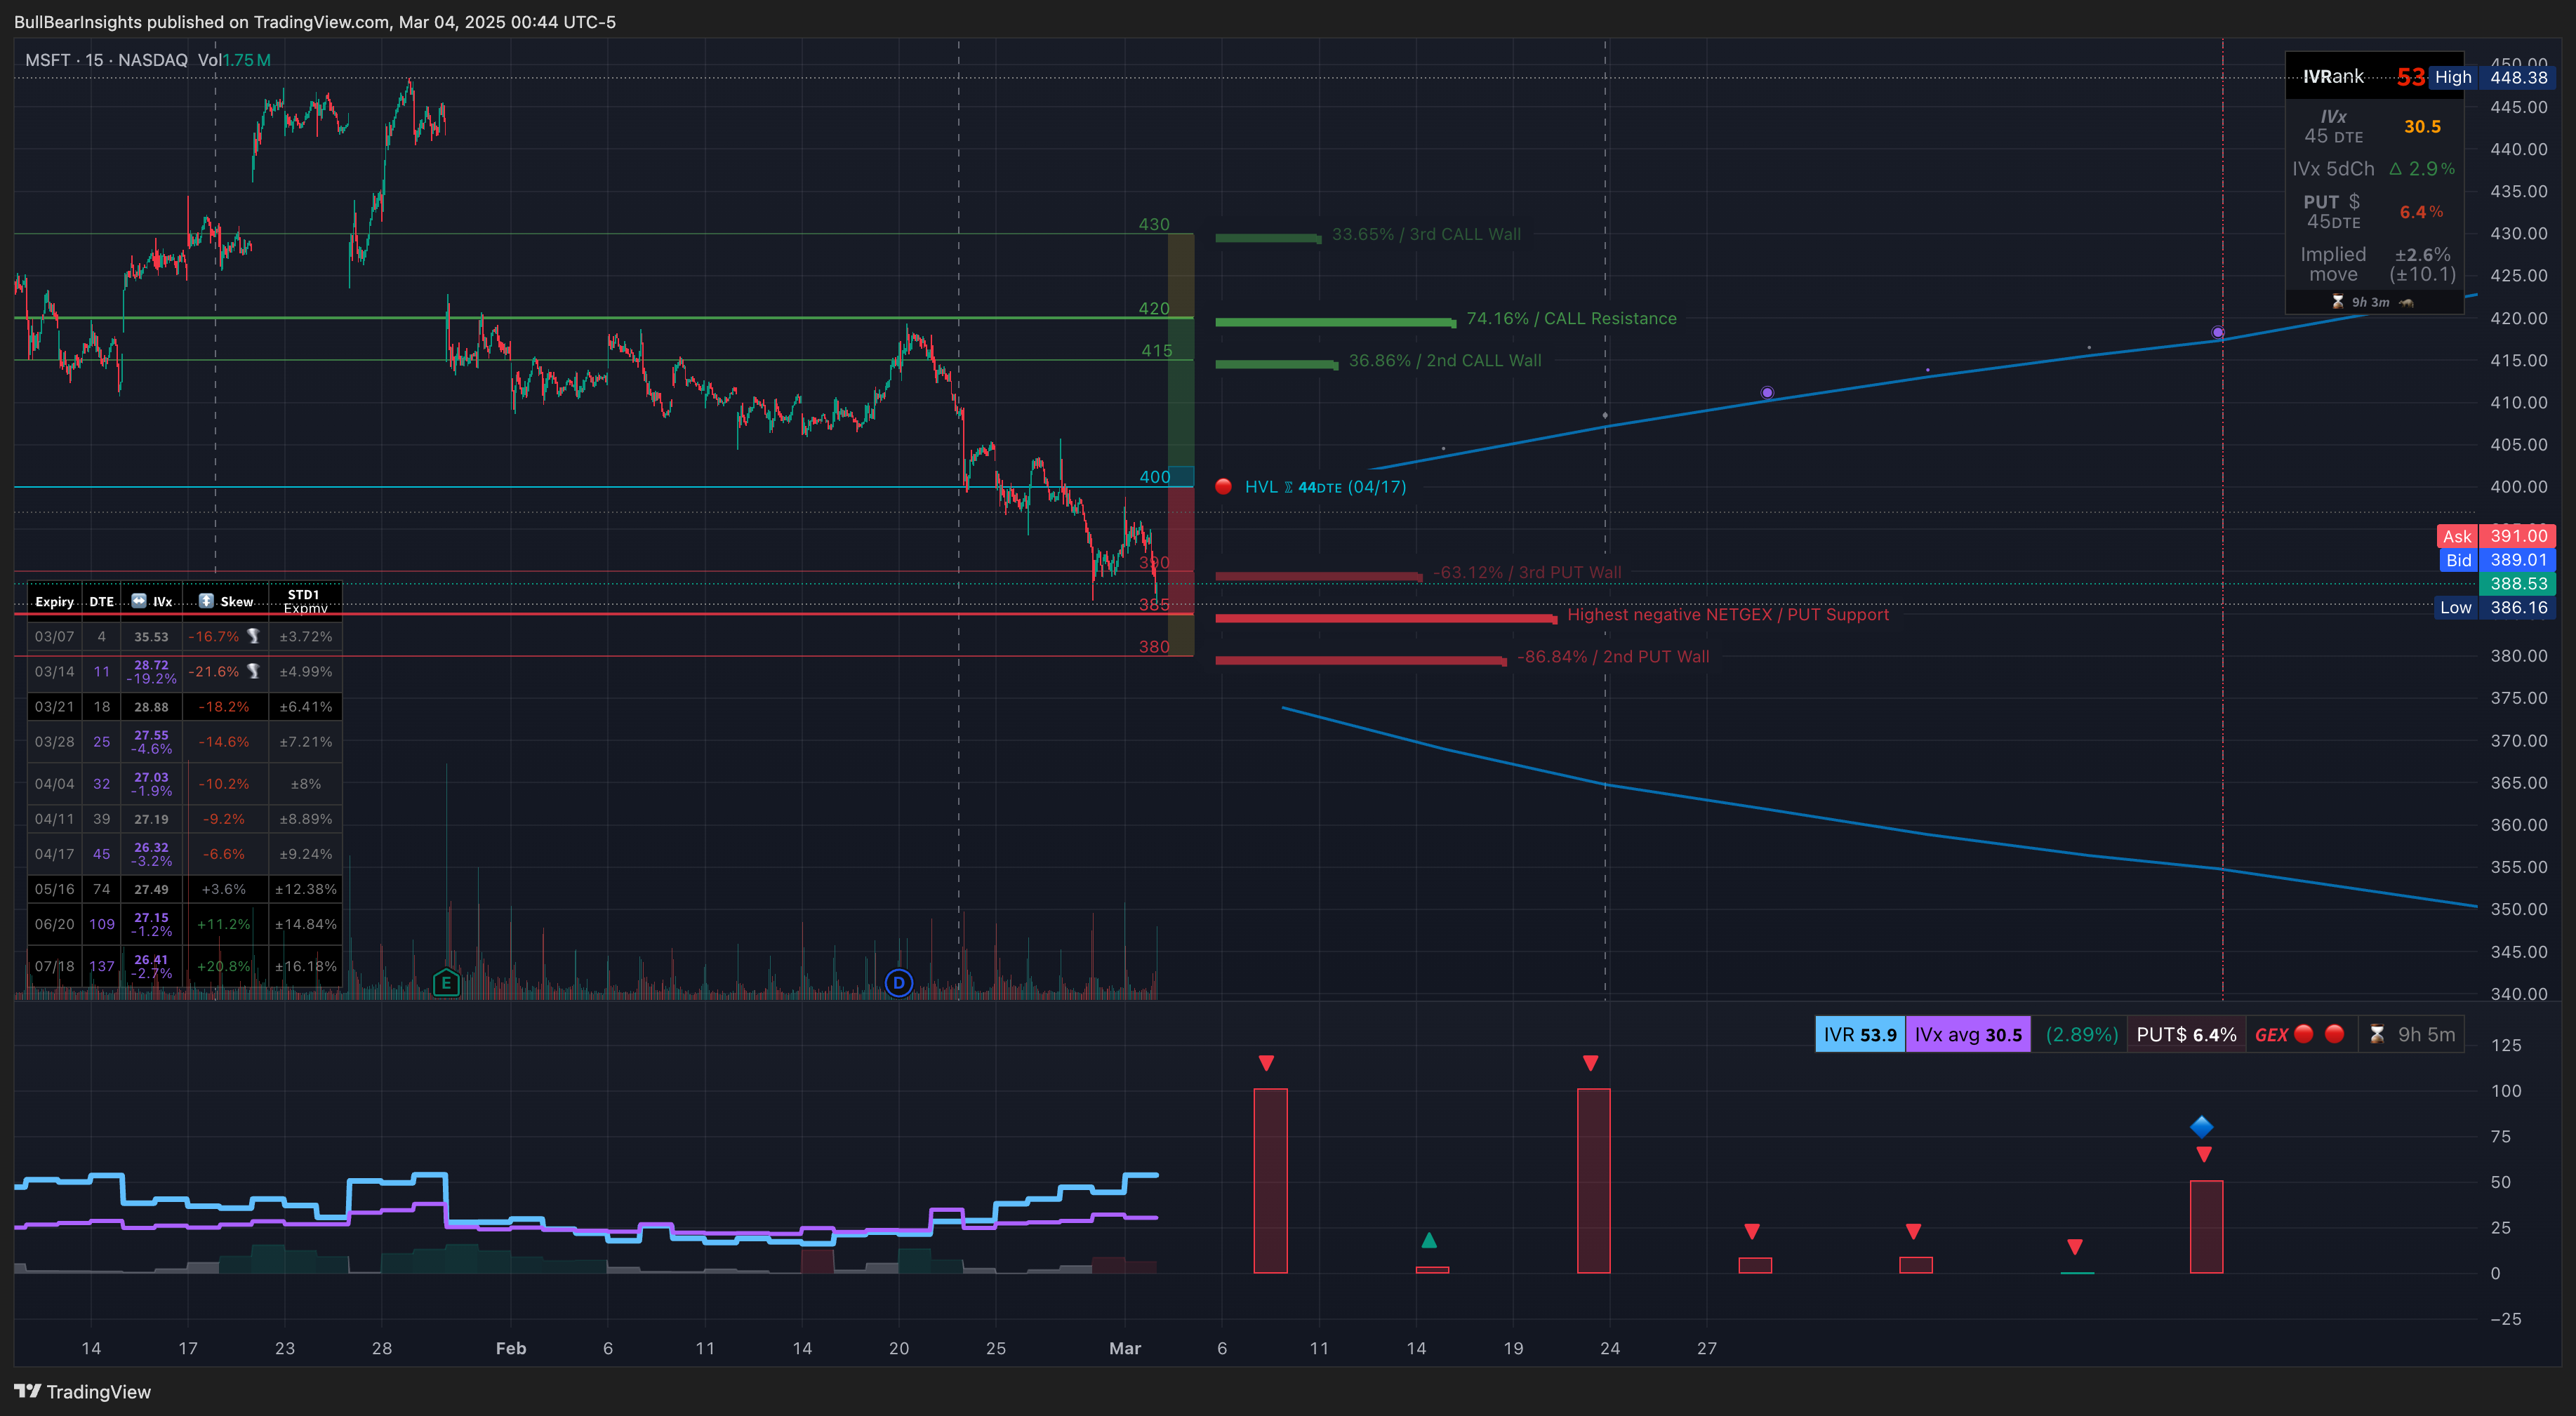Click the Mar label on the time axis
Screen dimensions: 2576x1416
(1125, 1348)
